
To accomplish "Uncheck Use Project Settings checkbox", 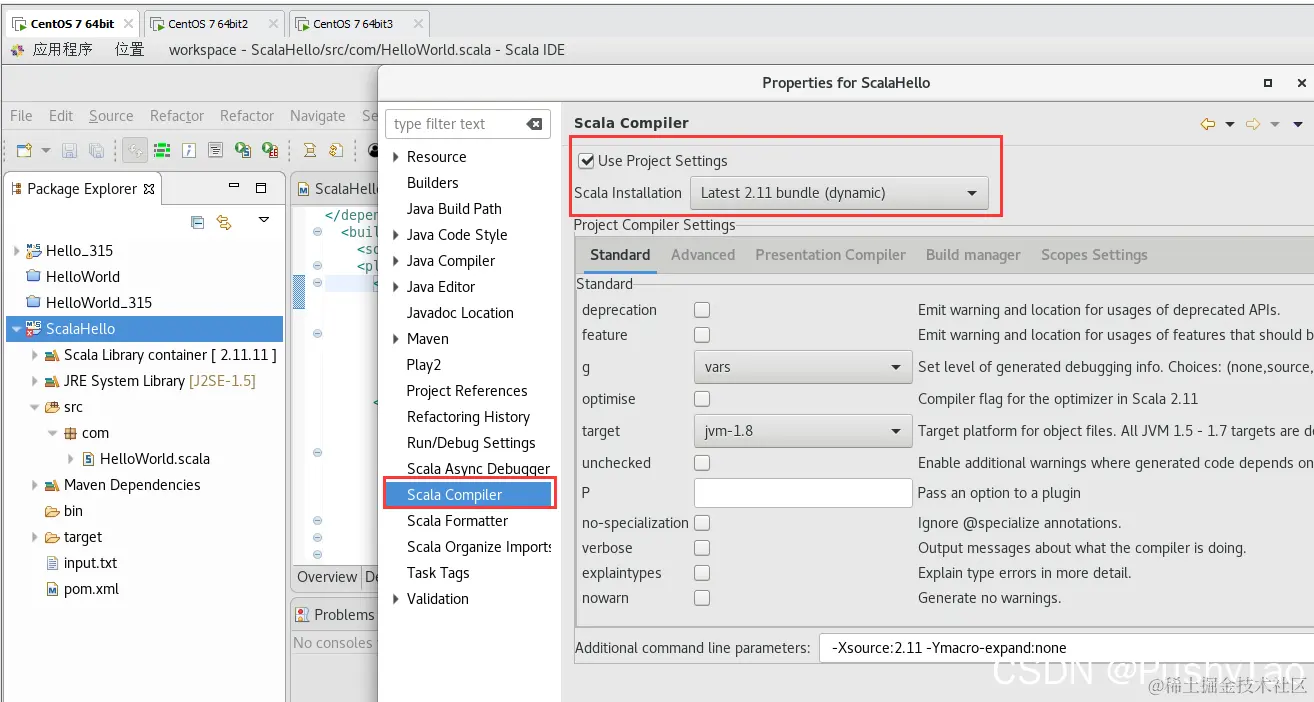I will click(586, 160).
